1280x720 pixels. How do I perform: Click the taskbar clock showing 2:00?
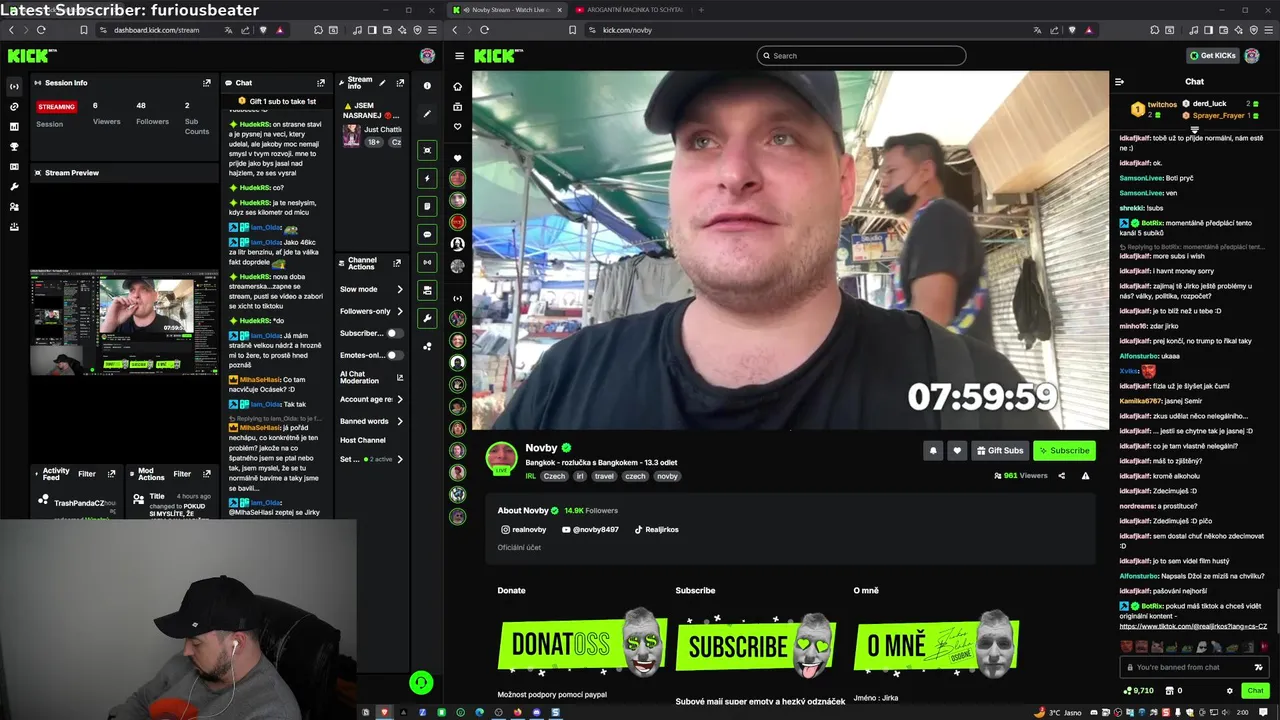[x=1242, y=713]
